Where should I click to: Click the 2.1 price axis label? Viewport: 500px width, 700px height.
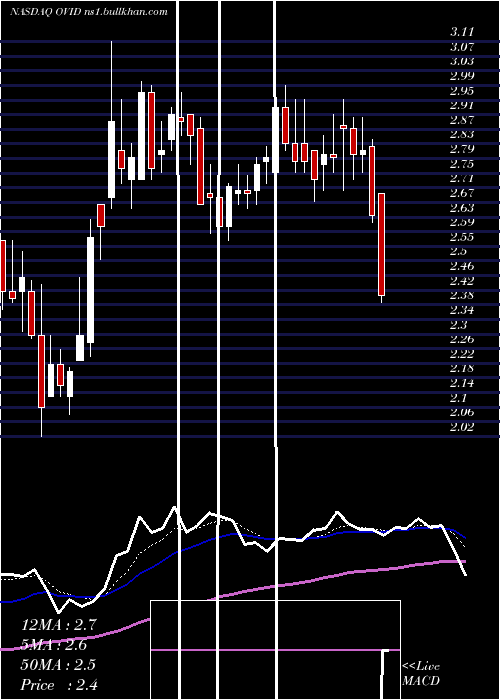(459, 397)
